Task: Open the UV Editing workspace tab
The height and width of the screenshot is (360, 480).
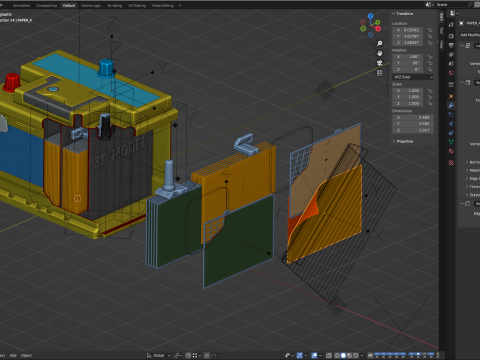Action: point(137,5)
